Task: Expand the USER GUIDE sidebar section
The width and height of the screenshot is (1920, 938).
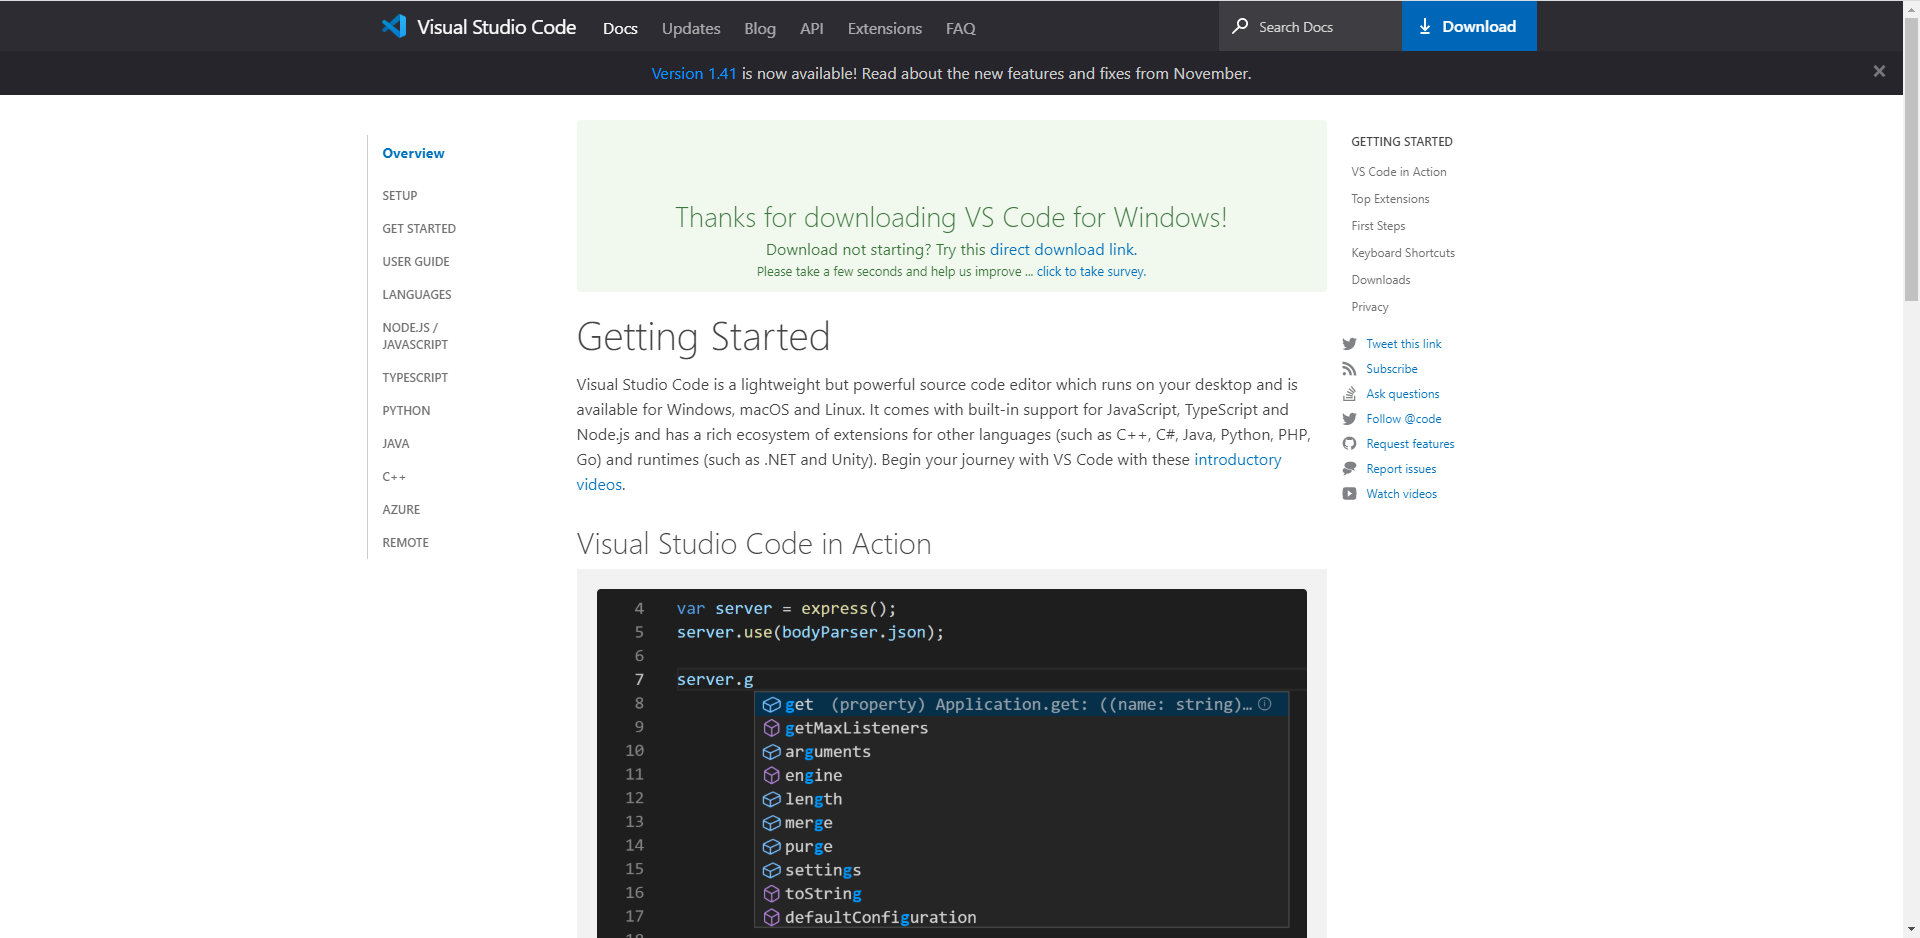Action: pyautogui.click(x=416, y=261)
